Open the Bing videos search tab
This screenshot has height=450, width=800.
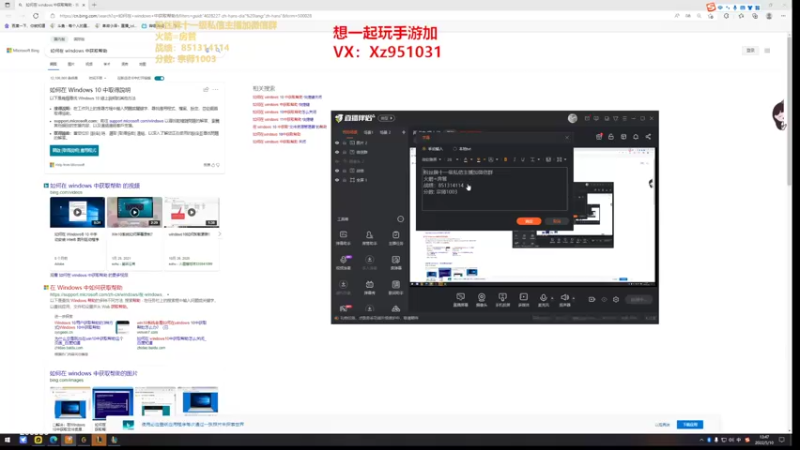click(x=89, y=64)
